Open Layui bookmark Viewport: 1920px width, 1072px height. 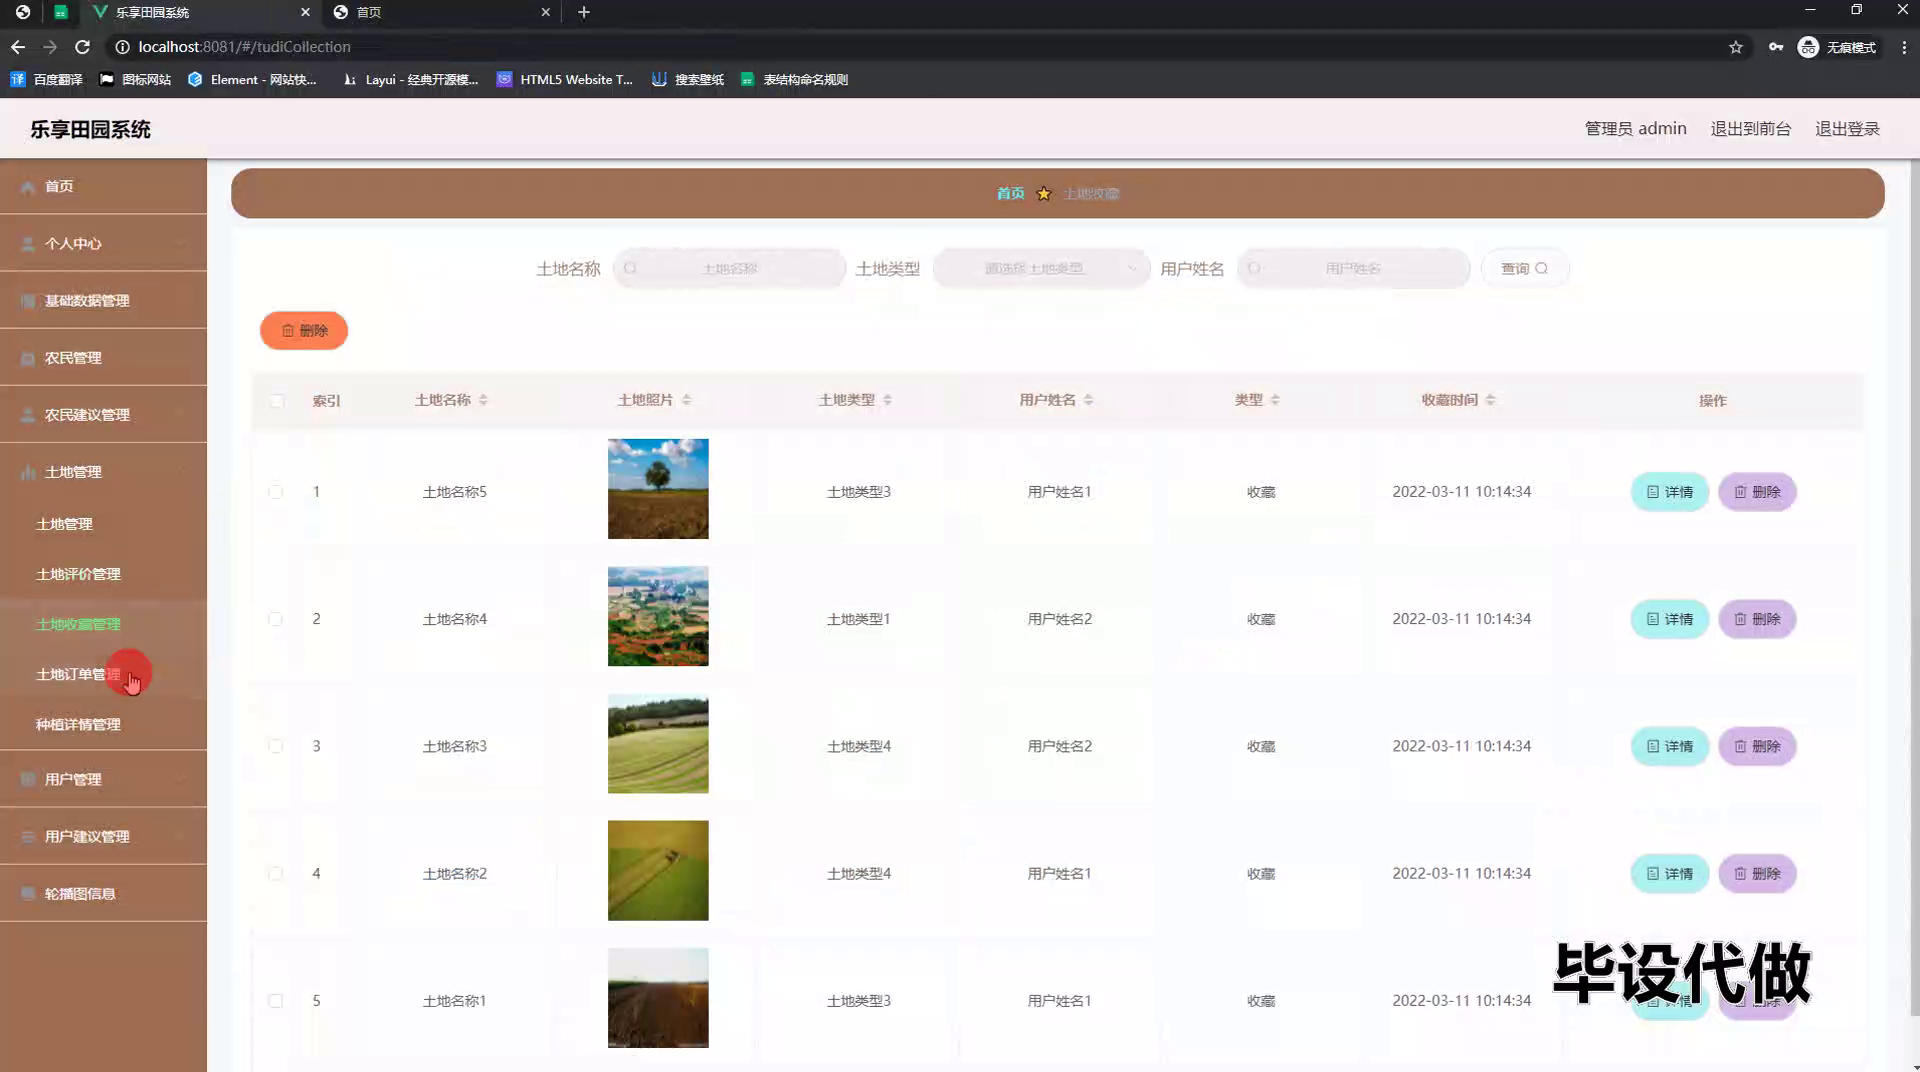click(410, 80)
